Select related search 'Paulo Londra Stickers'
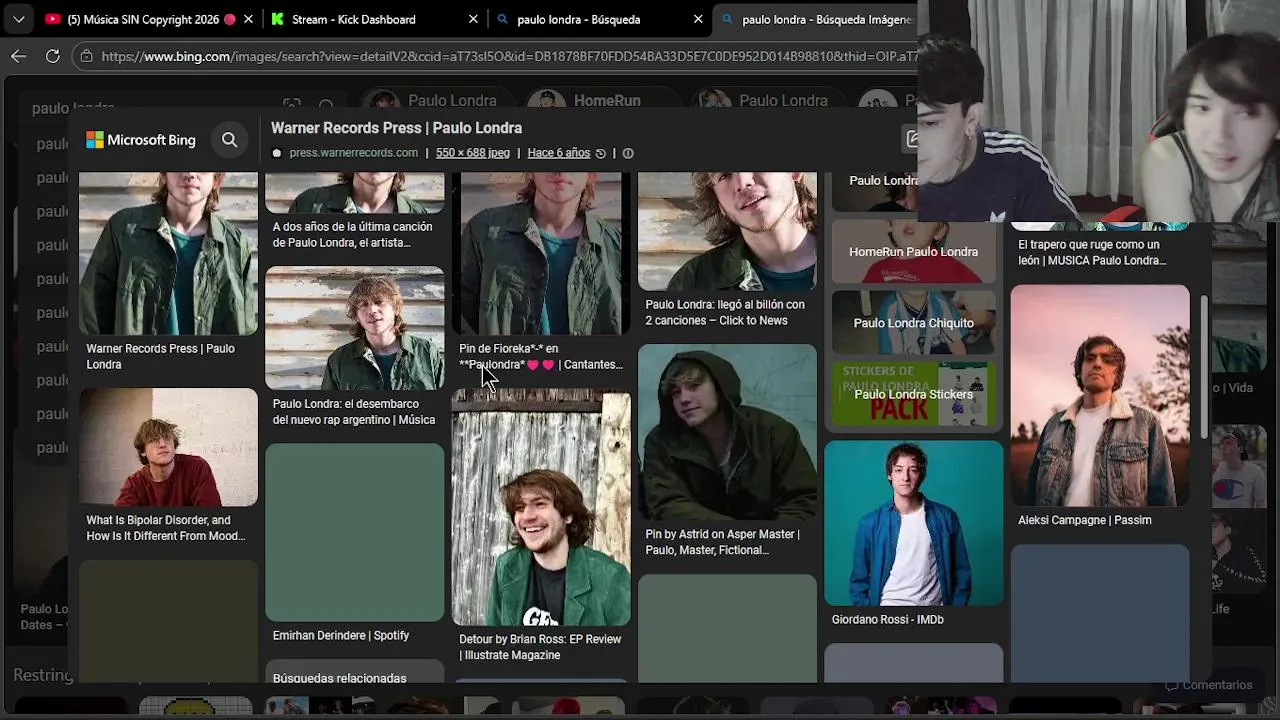Screen dimensions: 1280x720 pyautogui.click(x=913, y=394)
